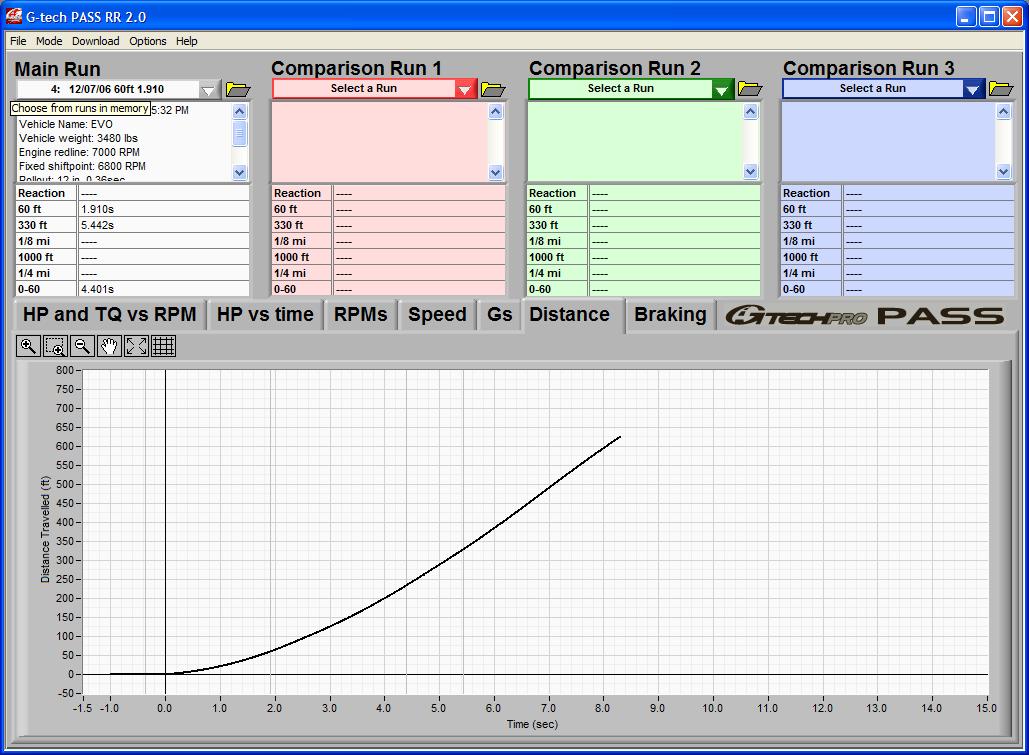Open the Comparison Run 3 folder icon
The width and height of the screenshot is (1029, 755).
click(1001, 89)
